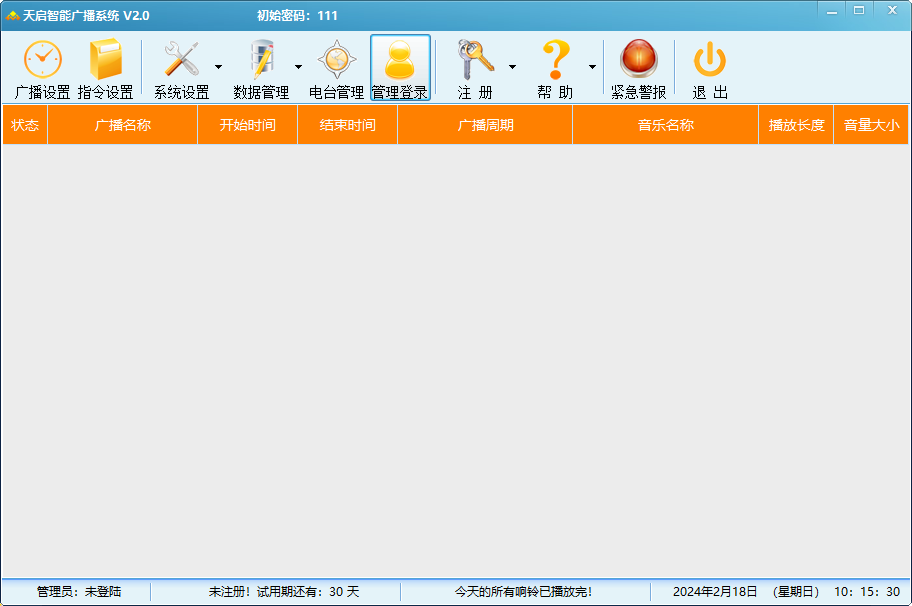Open 数据管理 database icon

[x=262, y=59]
